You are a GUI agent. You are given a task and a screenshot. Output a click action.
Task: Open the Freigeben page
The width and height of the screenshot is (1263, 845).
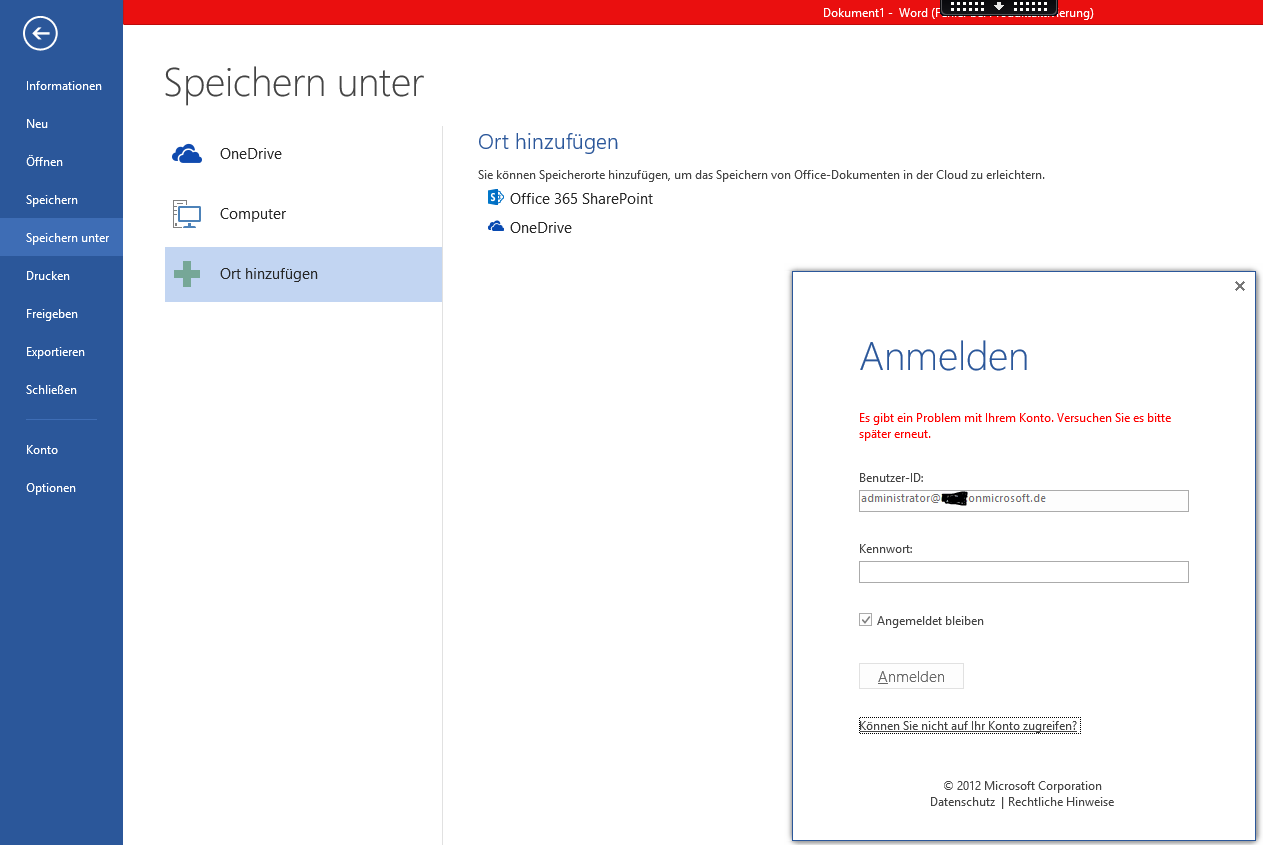[62, 314]
